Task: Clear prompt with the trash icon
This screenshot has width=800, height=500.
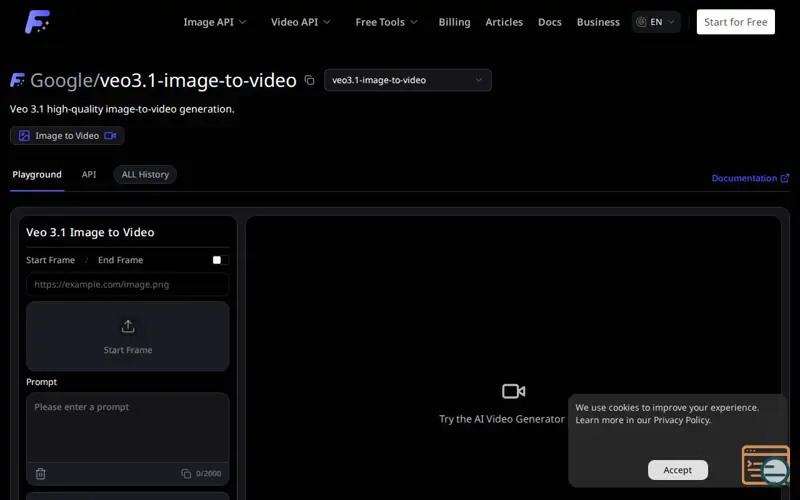Action: (41, 473)
